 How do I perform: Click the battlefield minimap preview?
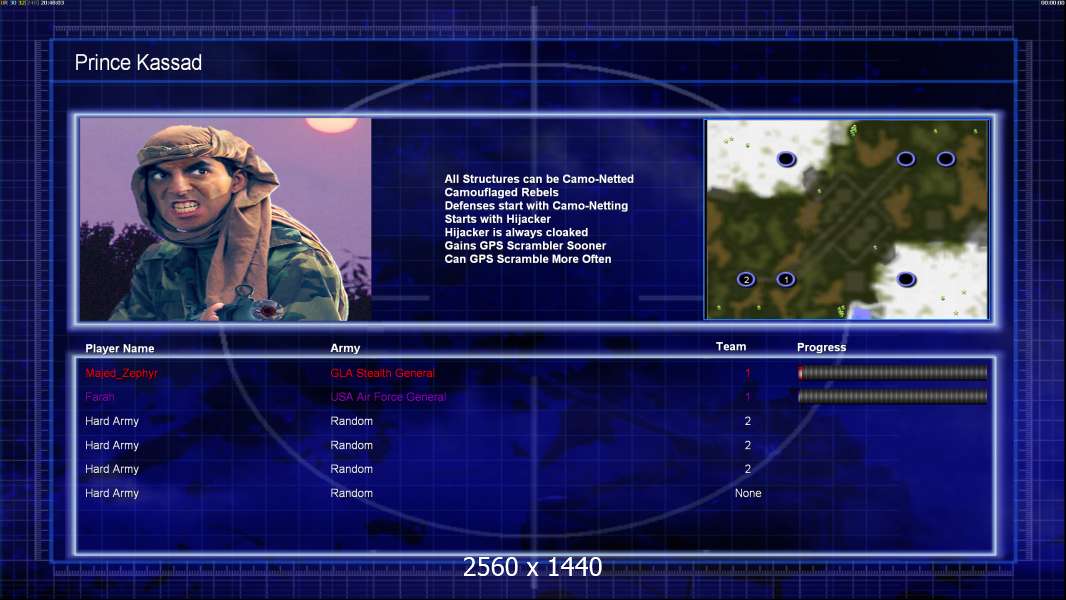click(x=847, y=219)
